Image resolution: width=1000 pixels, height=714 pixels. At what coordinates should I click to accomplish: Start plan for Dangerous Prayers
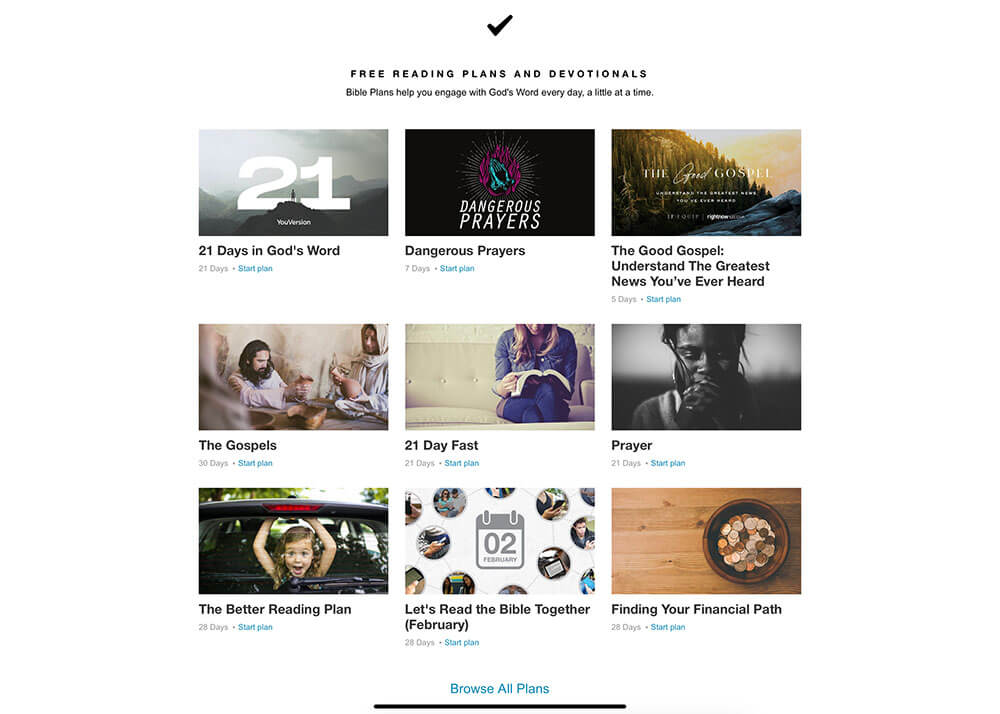(457, 268)
